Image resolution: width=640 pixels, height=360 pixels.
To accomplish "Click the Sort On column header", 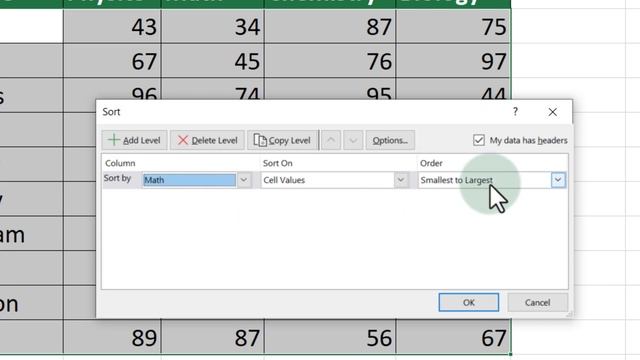I will click(278, 163).
